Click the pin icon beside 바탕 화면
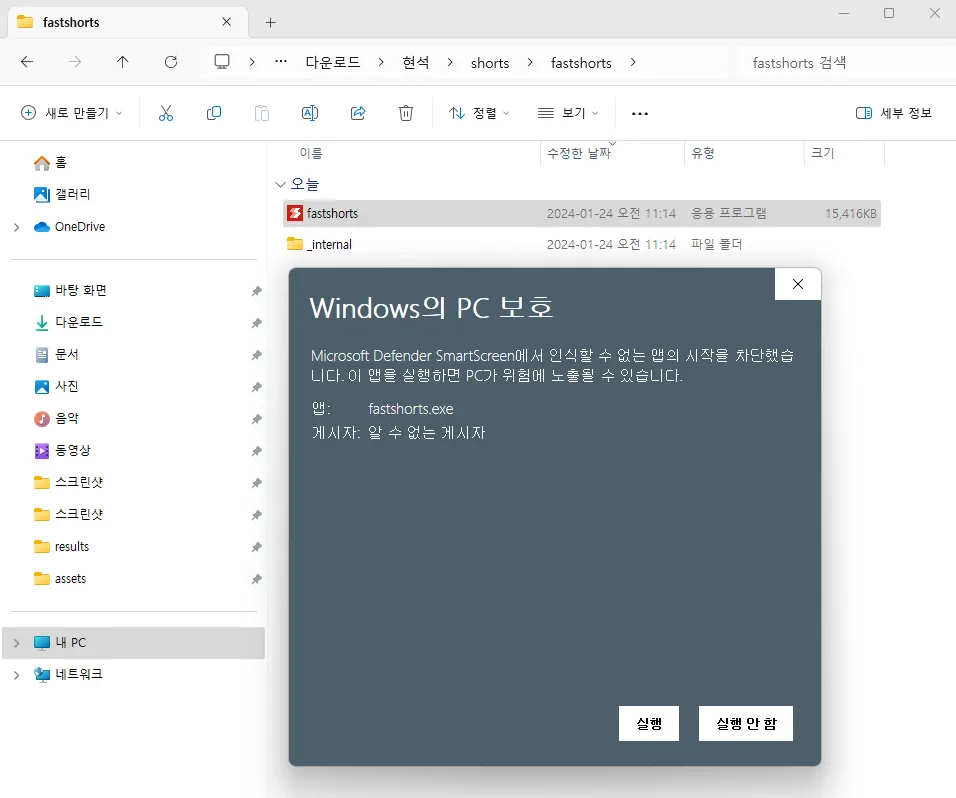This screenshot has width=956, height=798. [x=257, y=291]
